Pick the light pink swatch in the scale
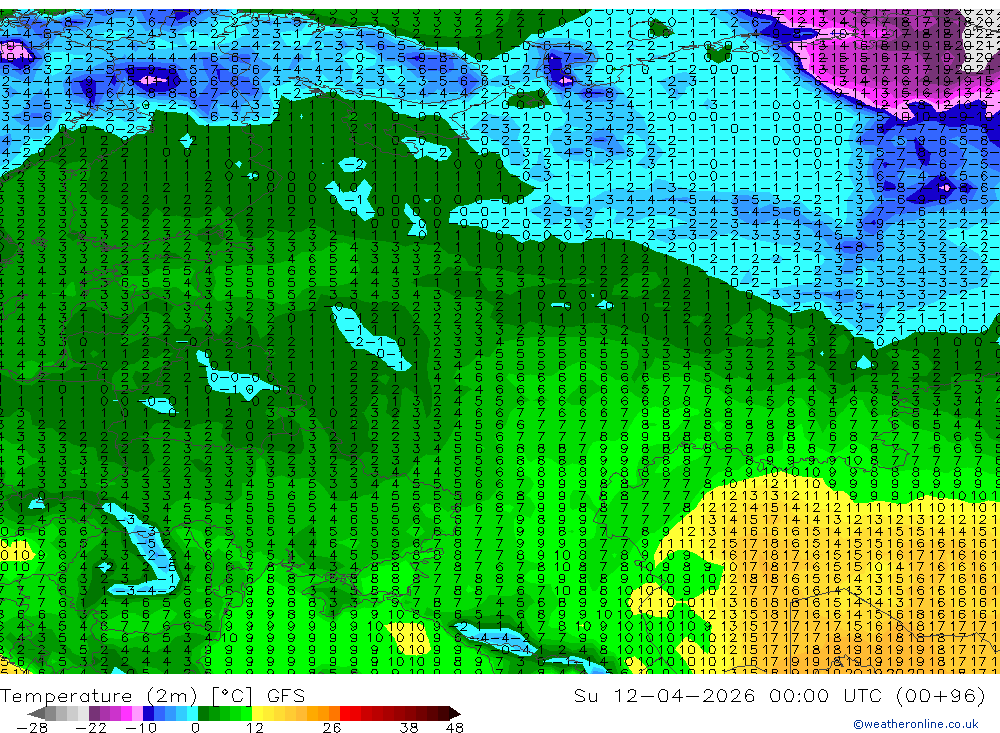 coord(137,714)
